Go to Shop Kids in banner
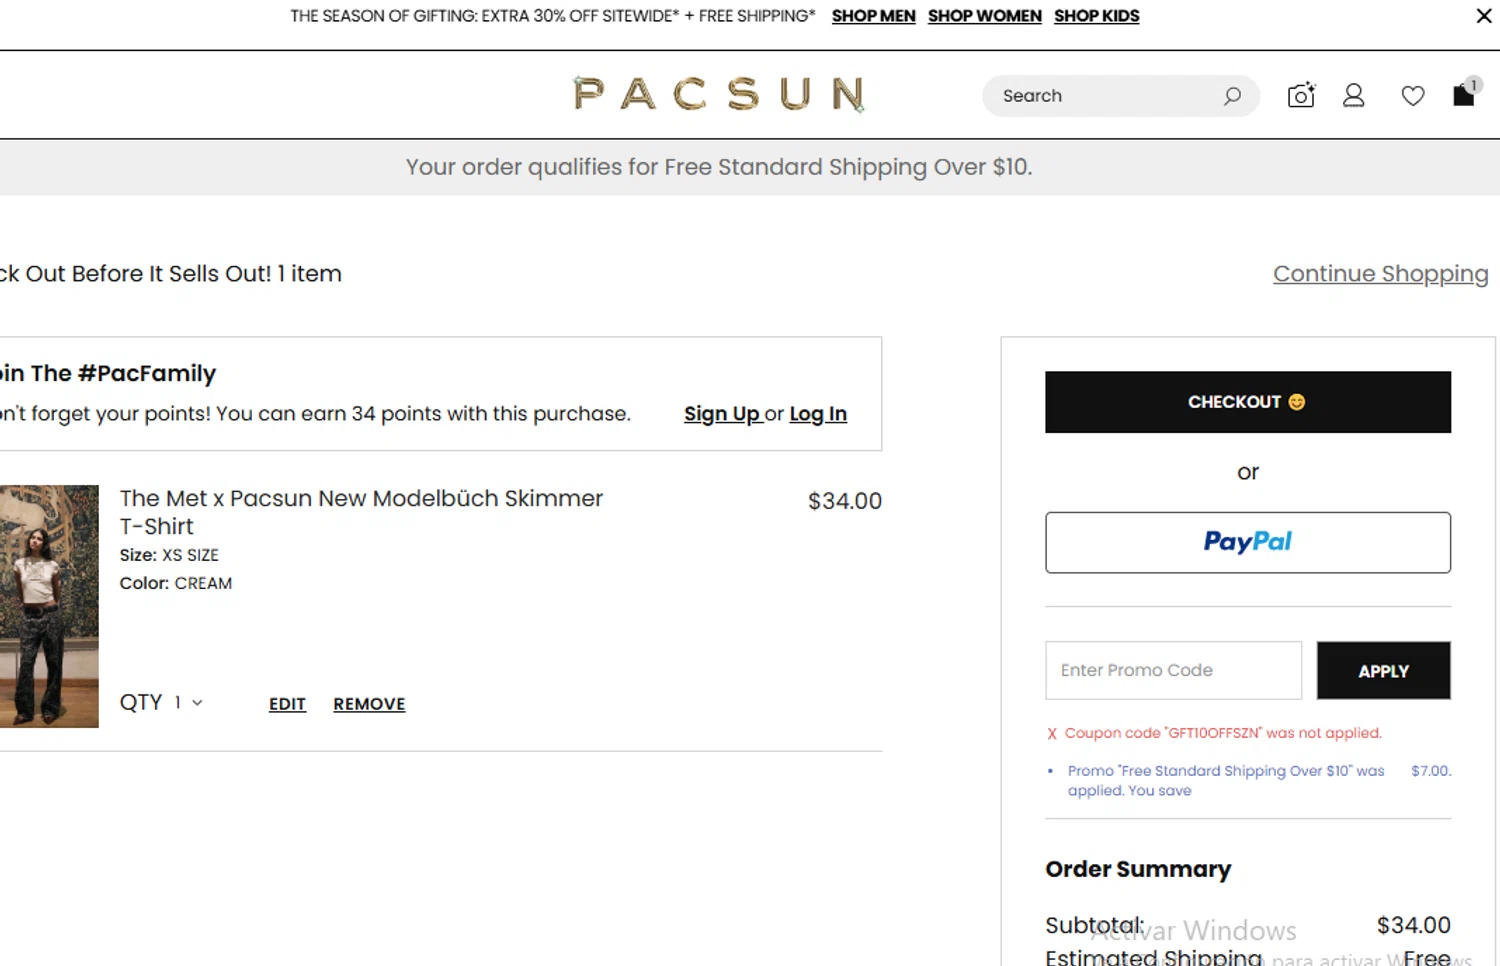Image resolution: width=1500 pixels, height=966 pixels. [1096, 16]
